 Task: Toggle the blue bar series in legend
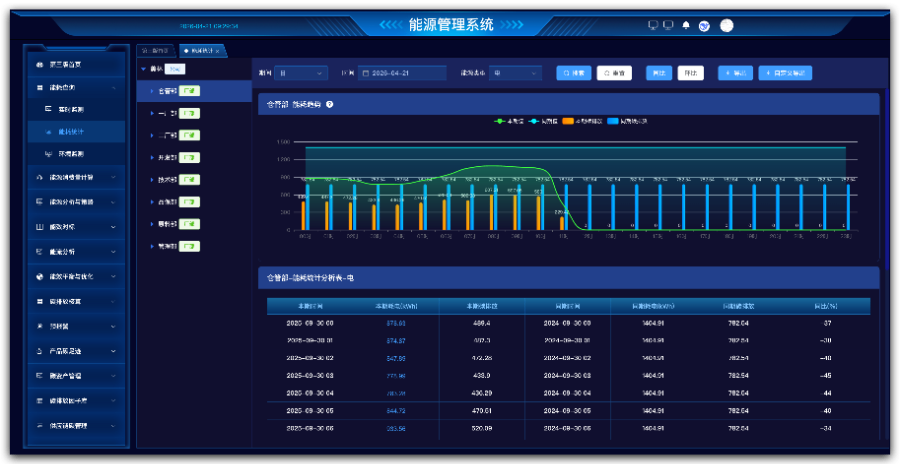(627, 121)
